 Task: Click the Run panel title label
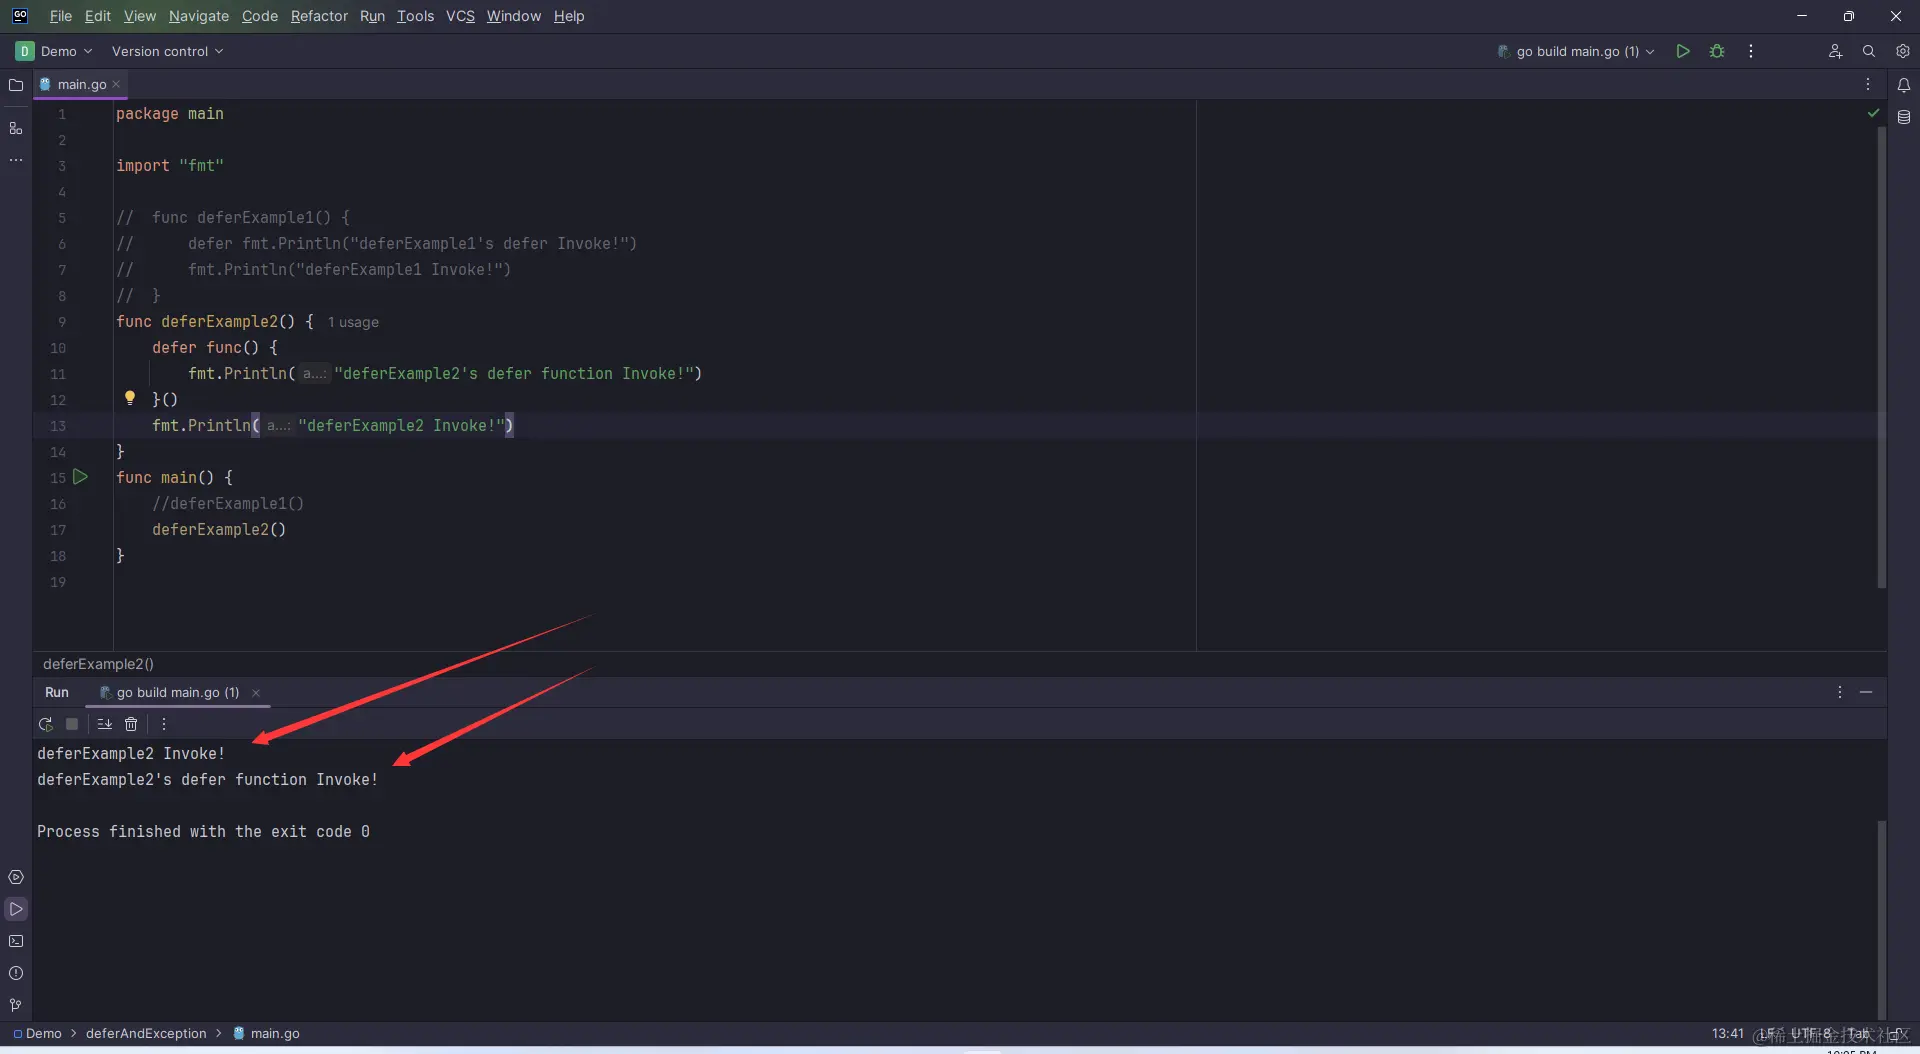click(57, 692)
